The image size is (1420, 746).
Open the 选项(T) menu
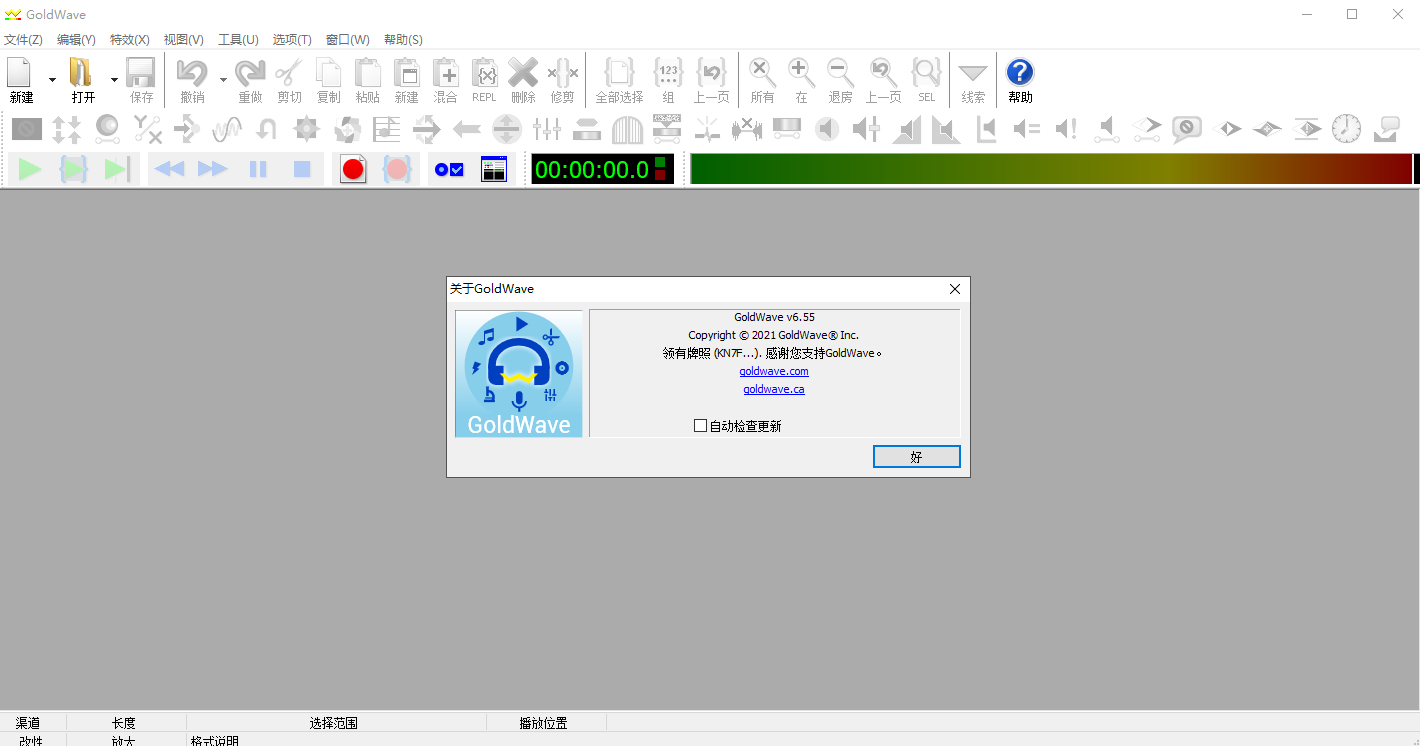click(292, 40)
